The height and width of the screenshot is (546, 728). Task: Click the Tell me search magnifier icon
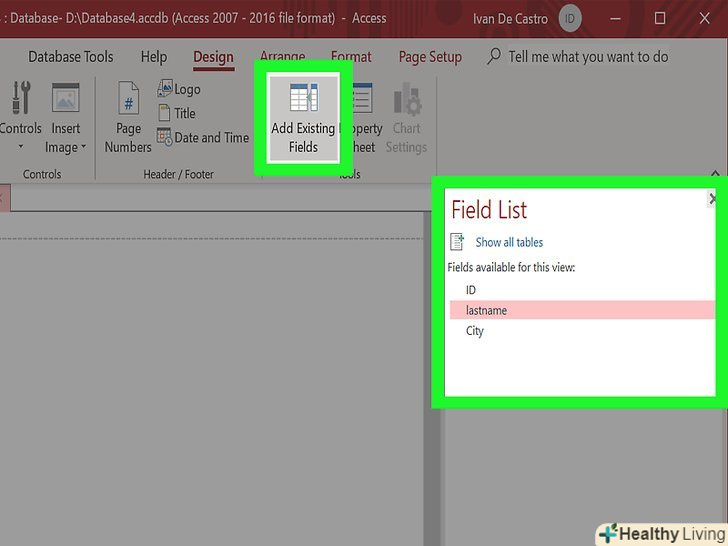click(494, 57)
